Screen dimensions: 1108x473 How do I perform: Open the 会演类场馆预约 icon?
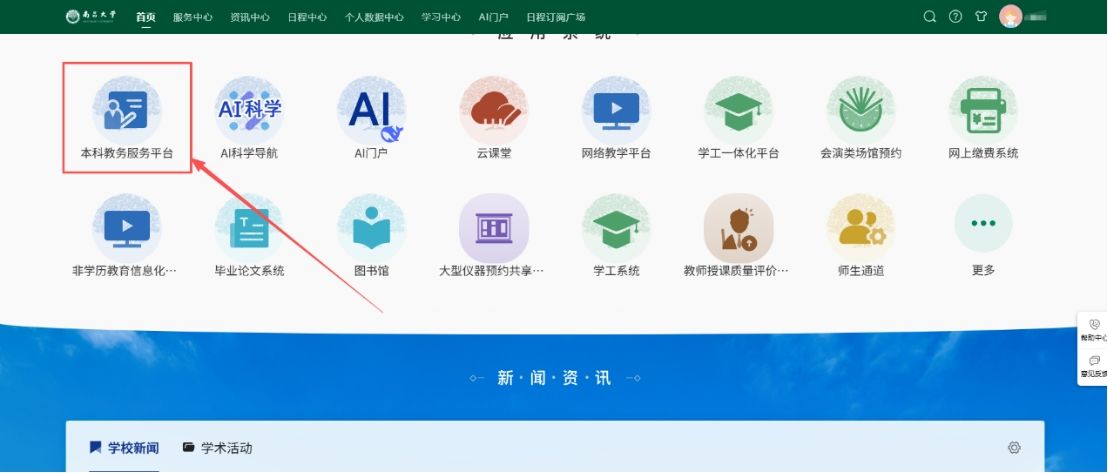(x=860, y=110)
